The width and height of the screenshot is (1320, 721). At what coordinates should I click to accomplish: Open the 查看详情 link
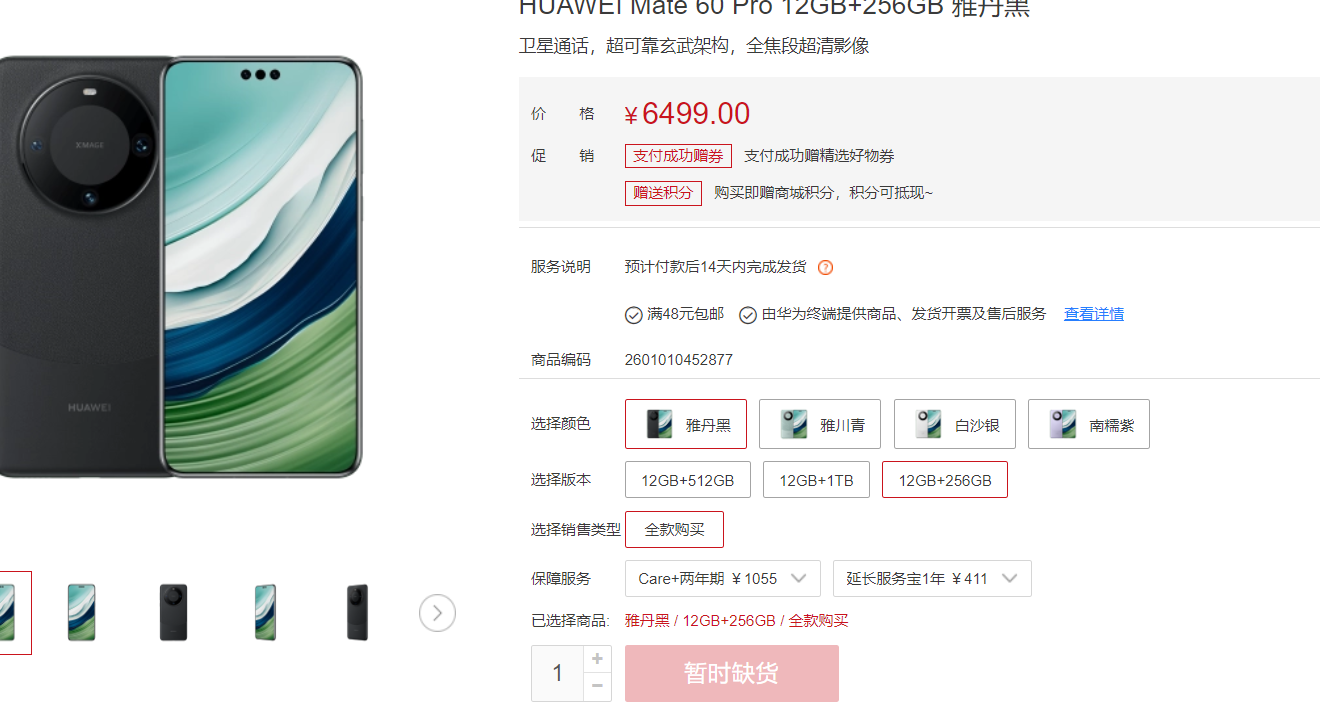pyautogui.click(x=1094, y=314)
